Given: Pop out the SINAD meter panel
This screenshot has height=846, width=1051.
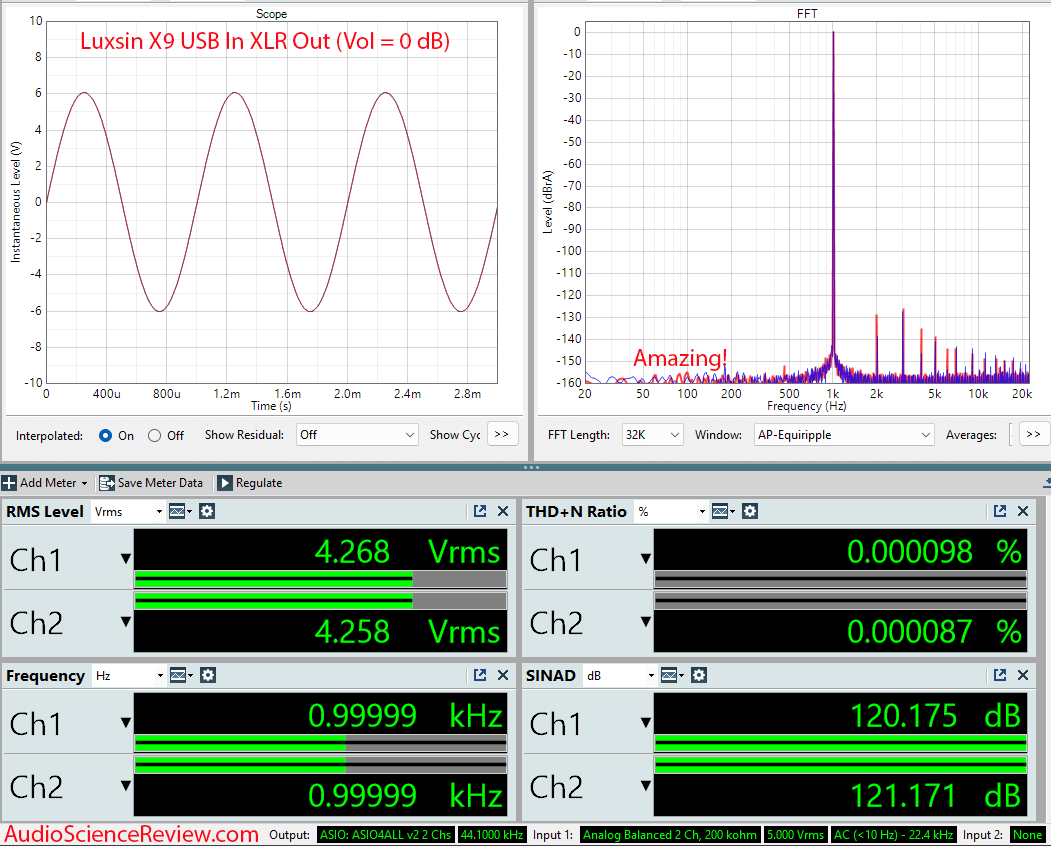Looking at the screenshot, I should point(1000,675).
